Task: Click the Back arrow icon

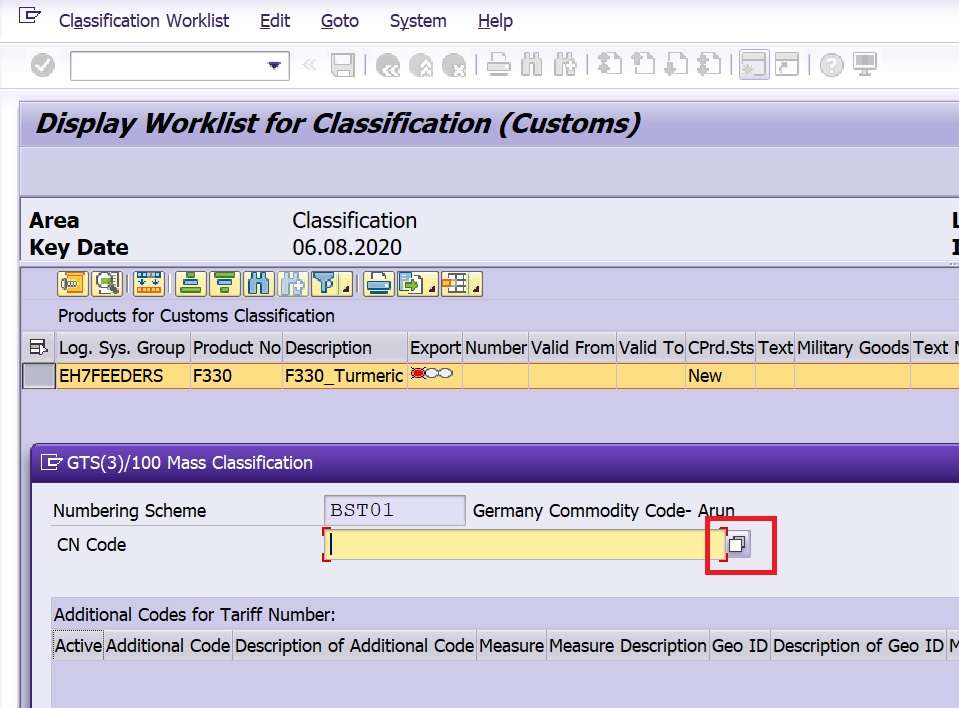Action: click(388, 65)
